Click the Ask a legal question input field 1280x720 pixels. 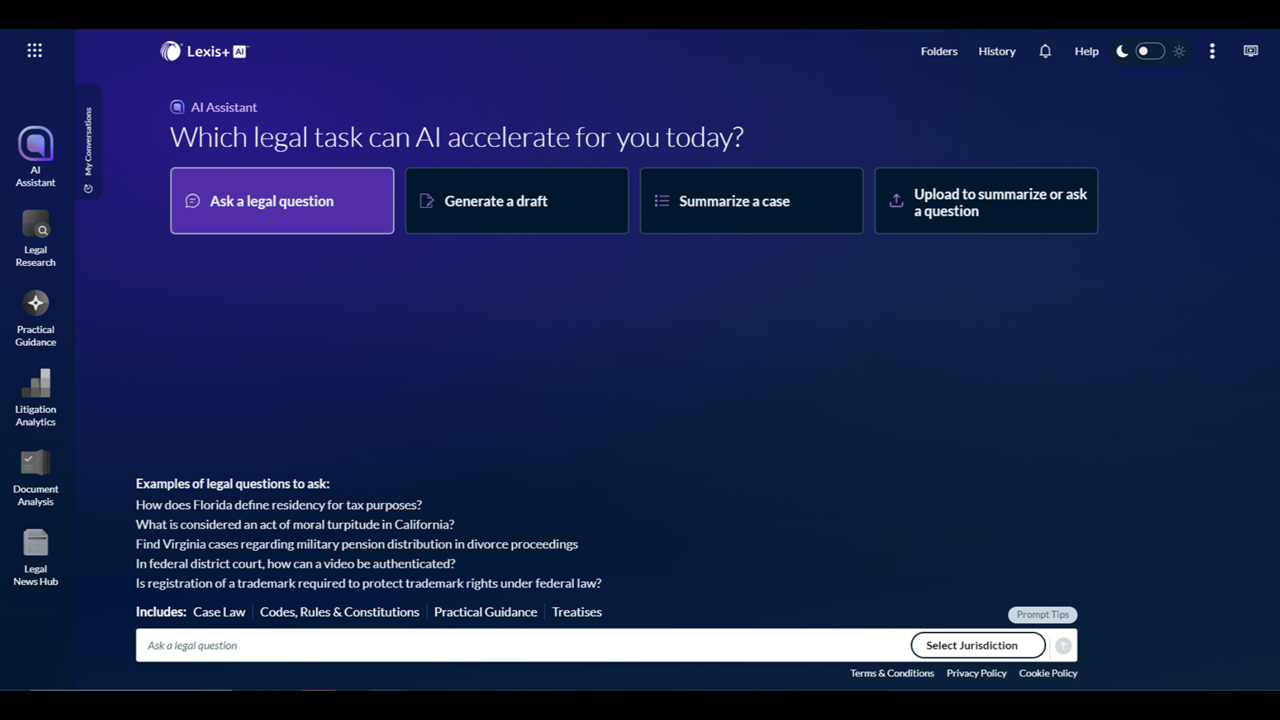point(520,645)
